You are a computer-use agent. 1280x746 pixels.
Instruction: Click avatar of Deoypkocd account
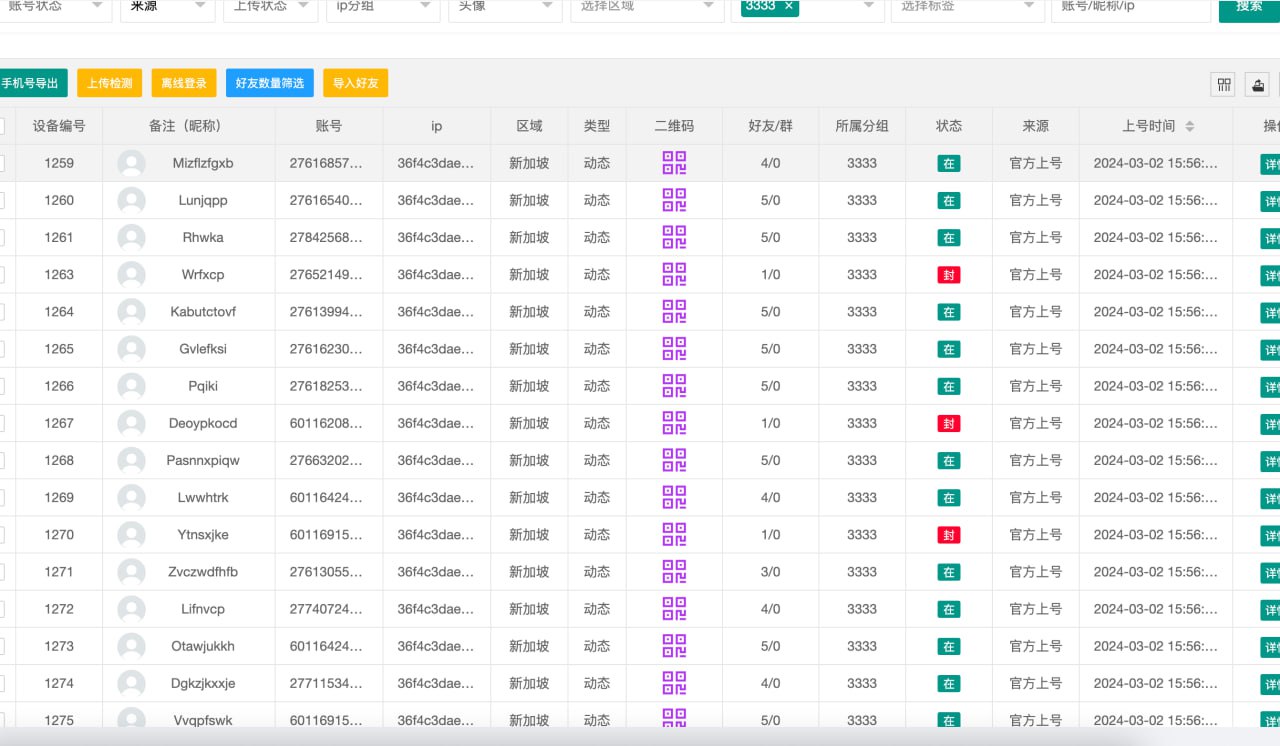(x=131, y=423)
